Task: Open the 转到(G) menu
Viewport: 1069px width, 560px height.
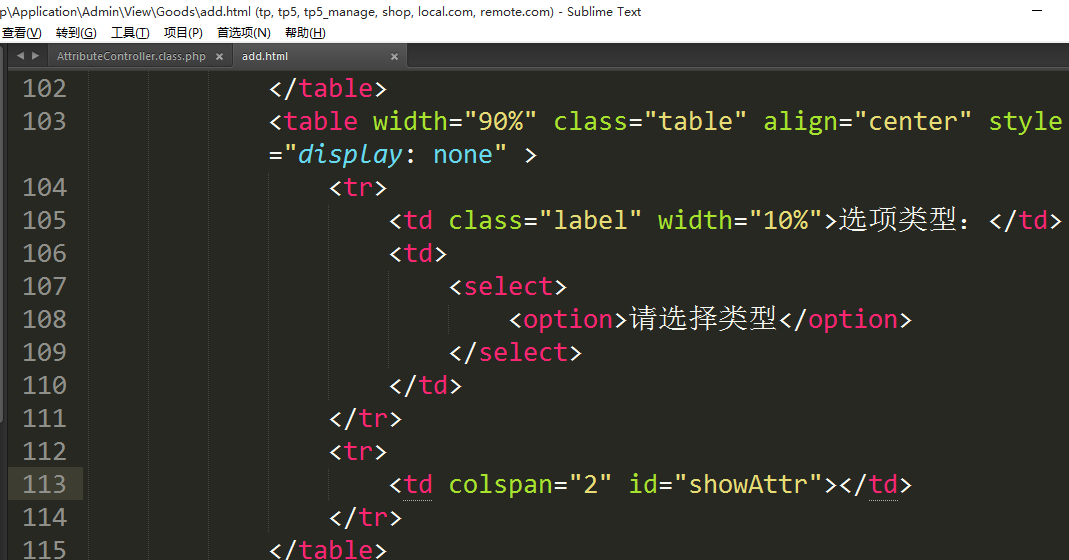Action: coord(76,33)
